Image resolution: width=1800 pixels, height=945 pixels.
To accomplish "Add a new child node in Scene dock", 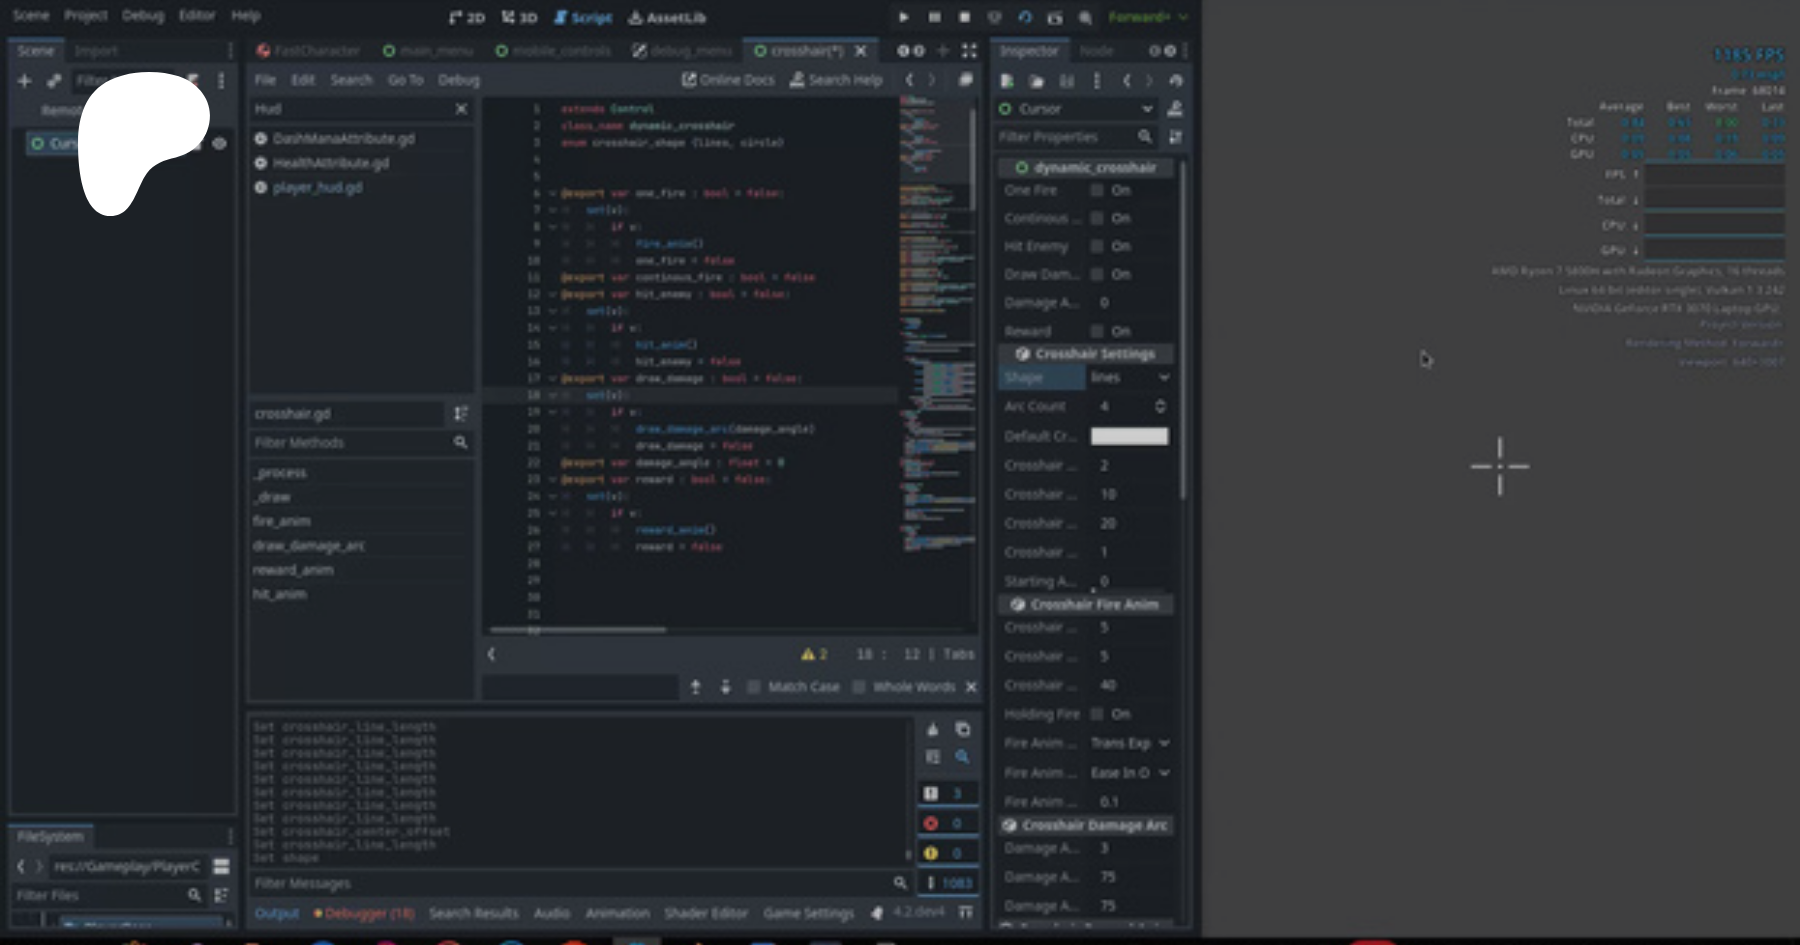I will (x=24, y=81).
